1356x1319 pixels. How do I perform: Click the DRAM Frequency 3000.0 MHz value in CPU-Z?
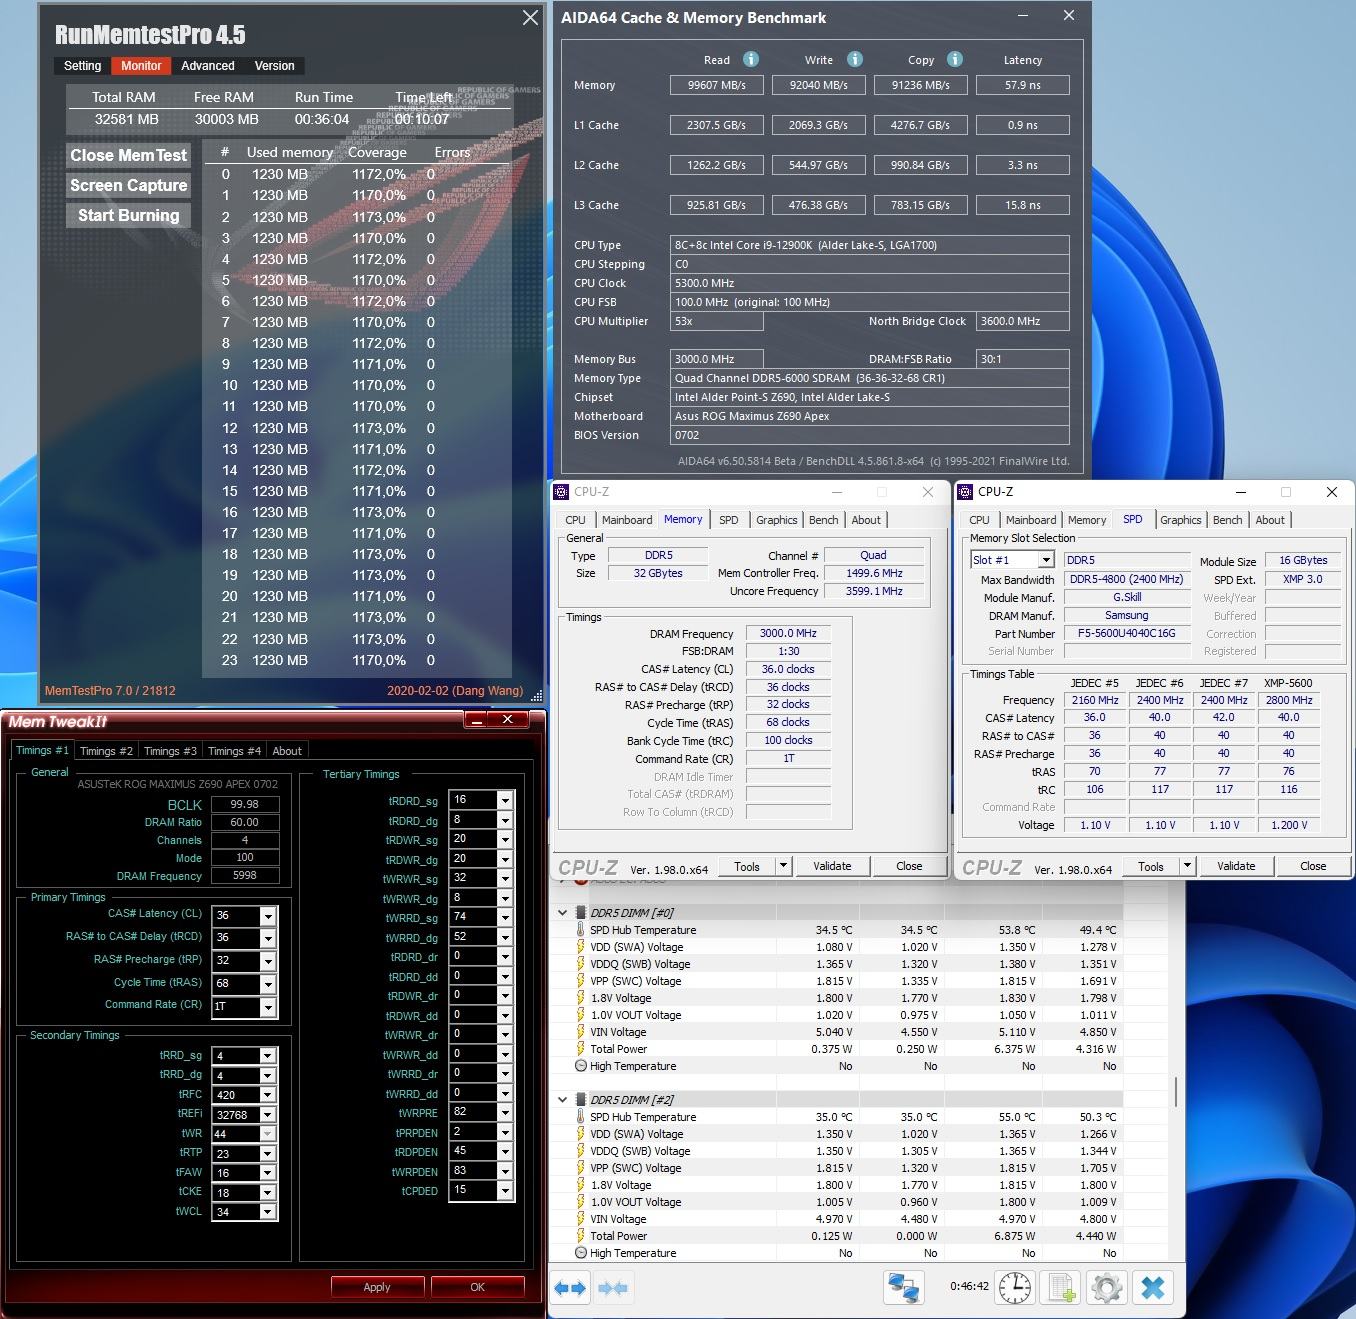(788, 633)
